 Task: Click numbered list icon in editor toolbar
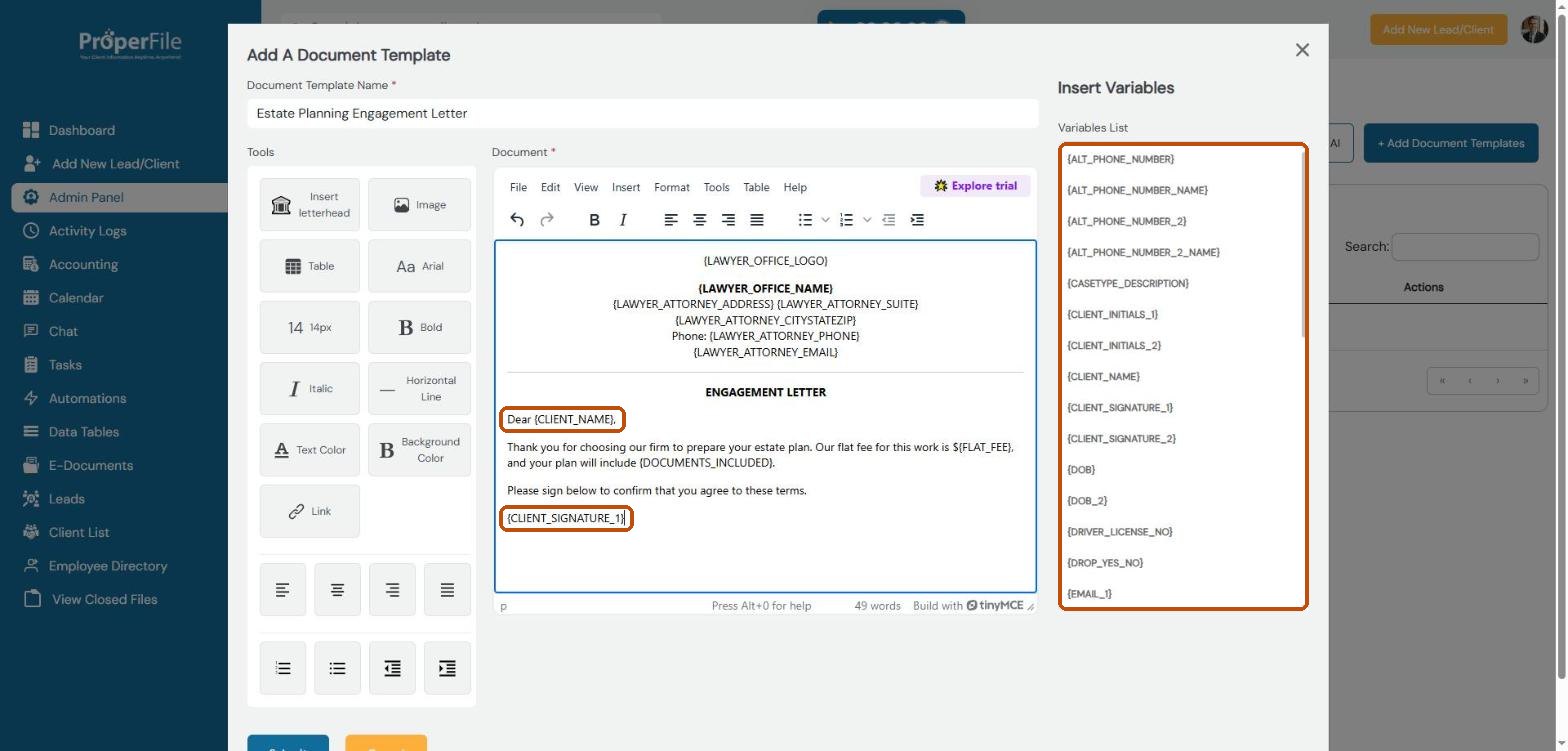847,220
